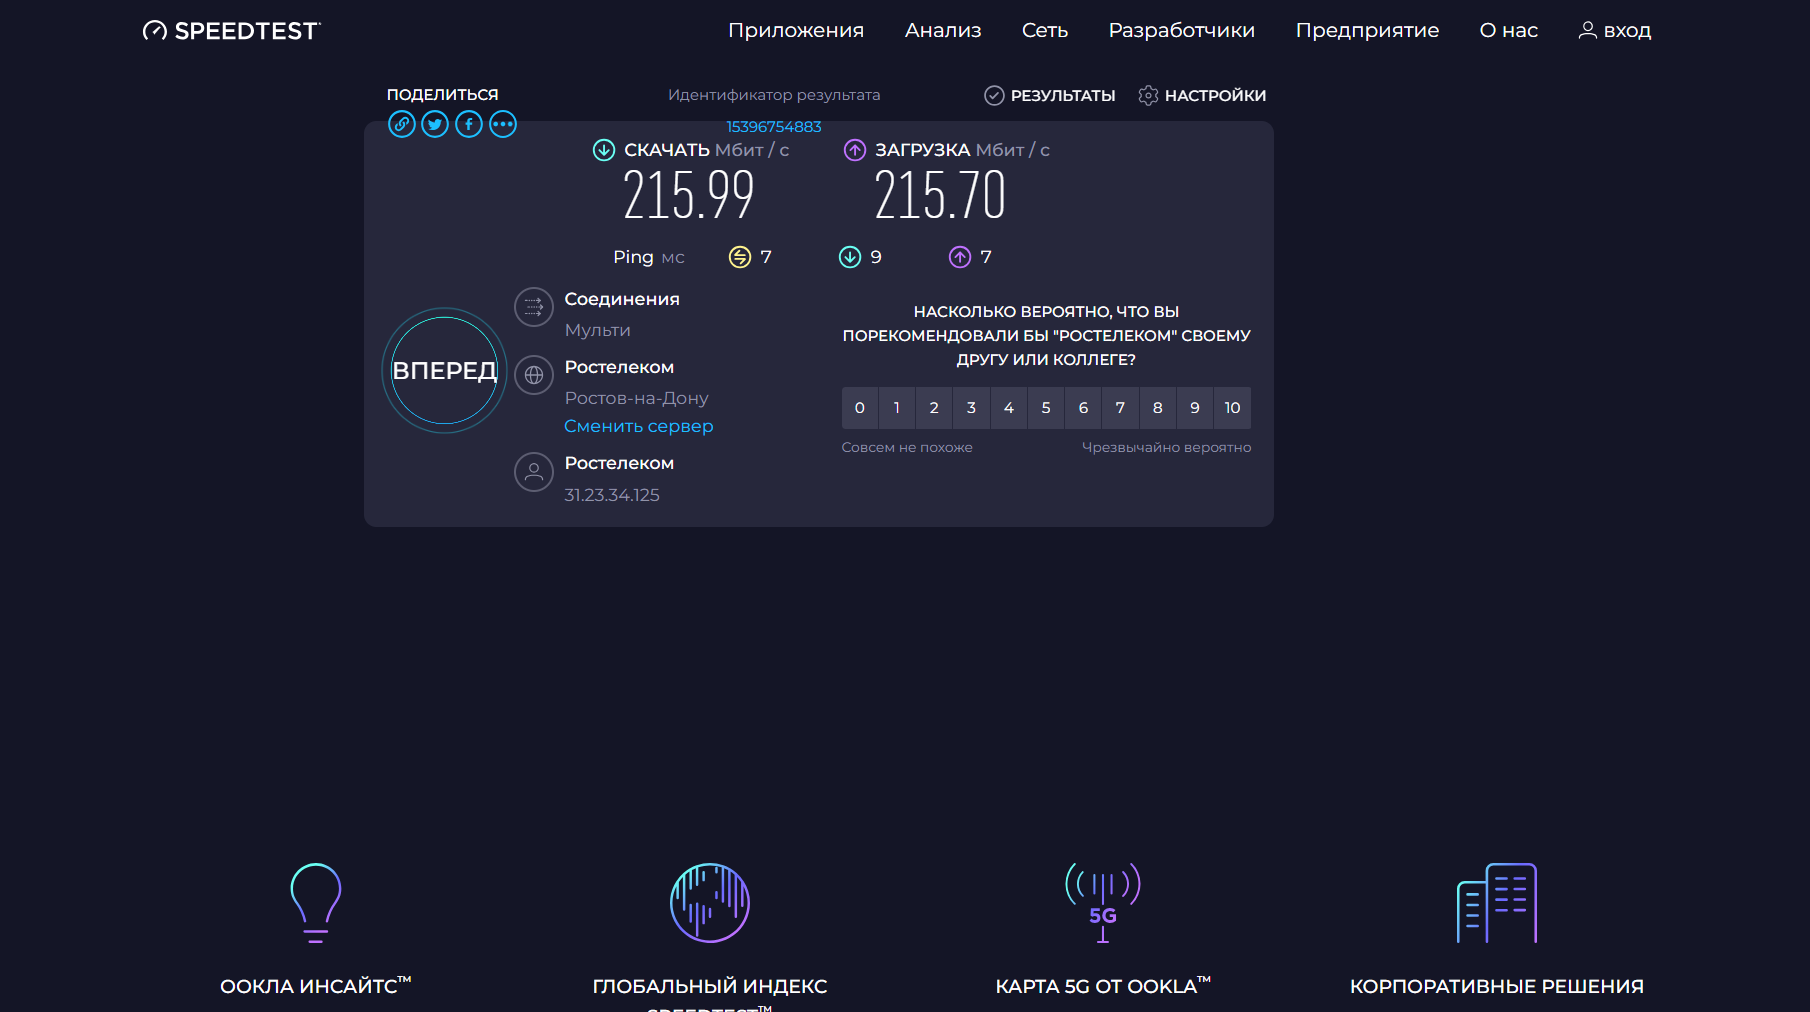The width and height of the screenshot is (1810, 1012).
Task: Click the Чрезвычайно вероятно label
Action: (1166, 448)
